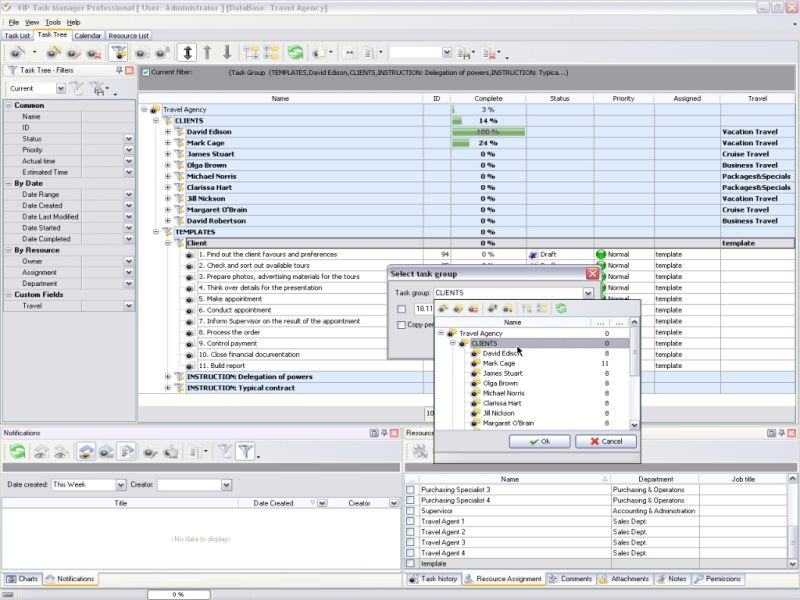Click the expand all tree nodes icon
This screenshot has height=600, width=800.
tap(251, 53)
